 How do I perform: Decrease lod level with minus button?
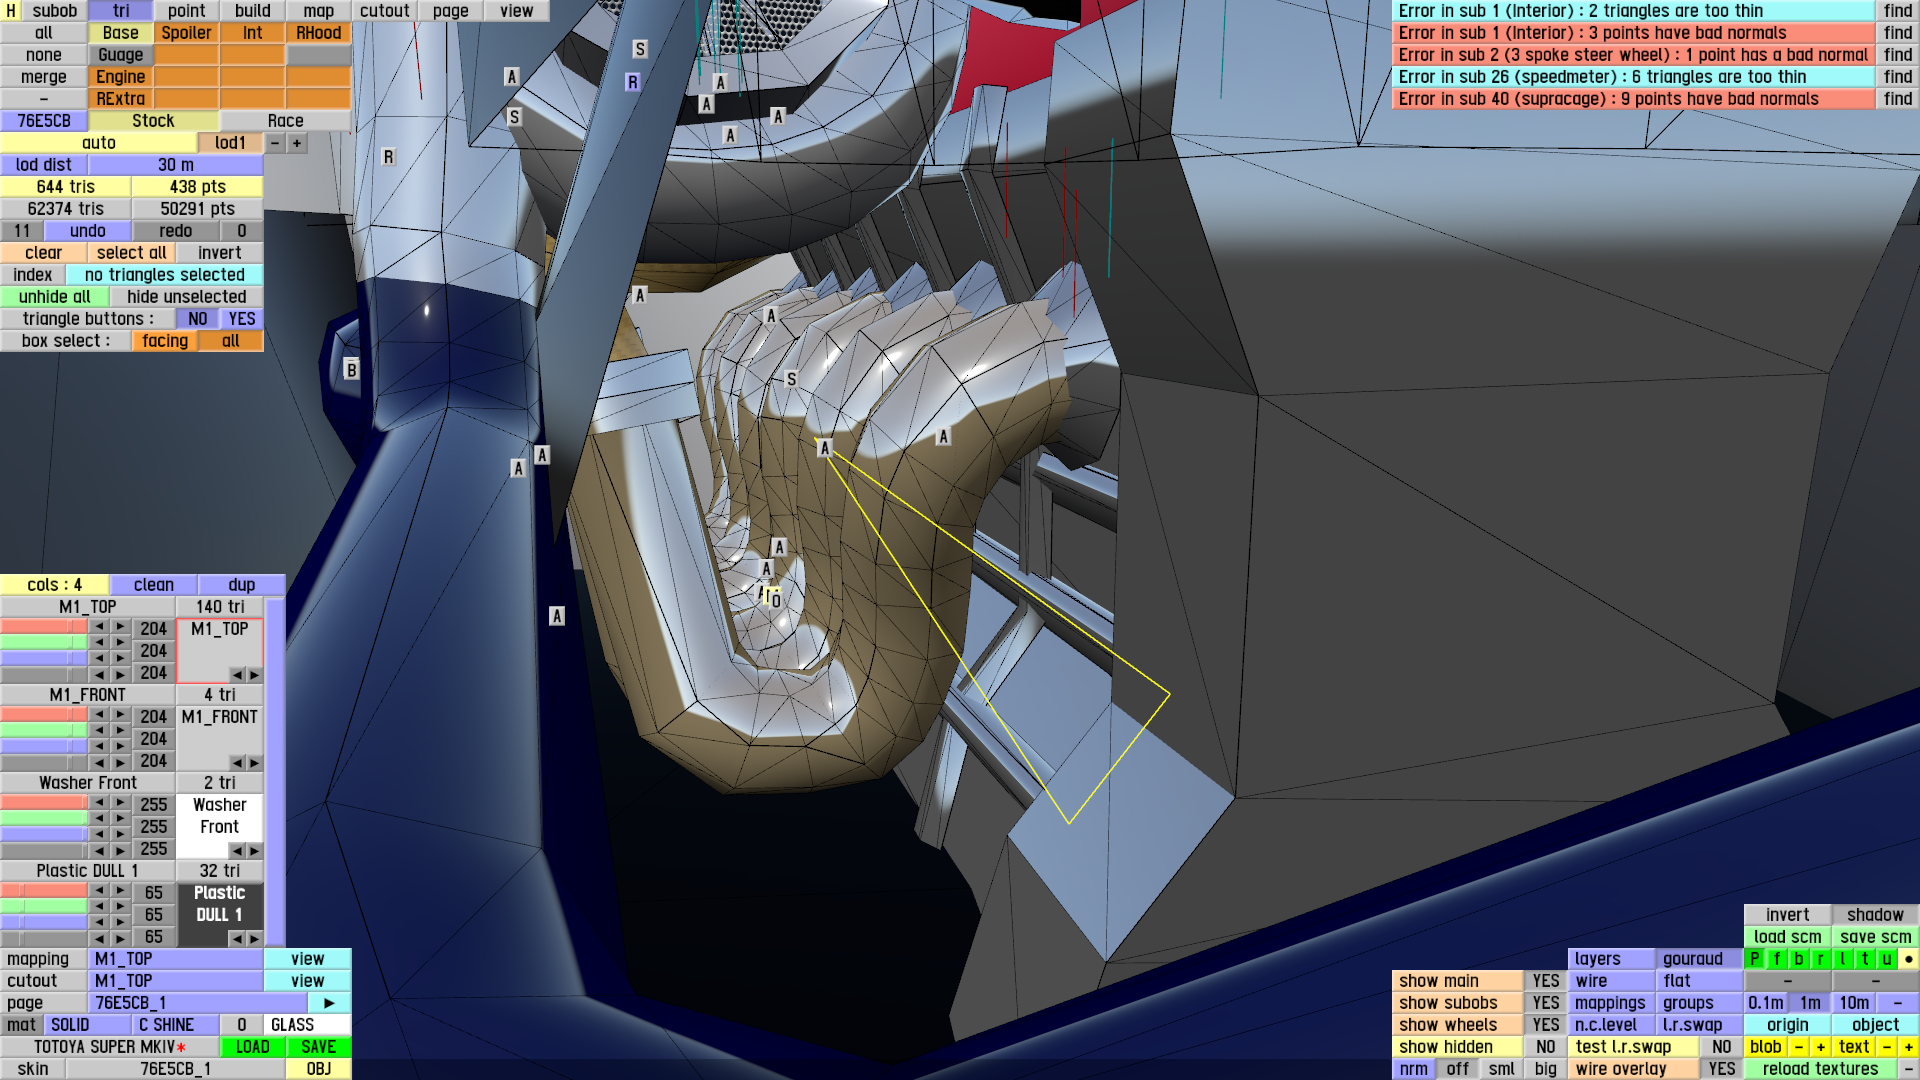click(275, 143)
